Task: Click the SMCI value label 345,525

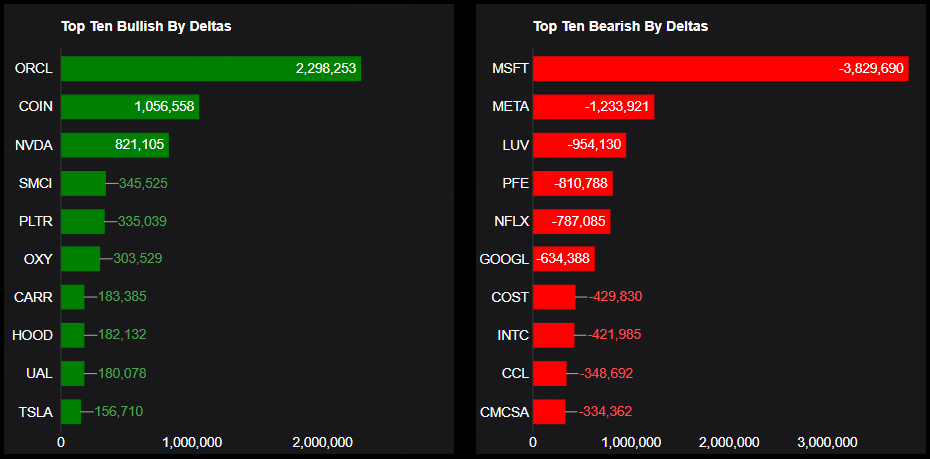Action: click(143, 183)
